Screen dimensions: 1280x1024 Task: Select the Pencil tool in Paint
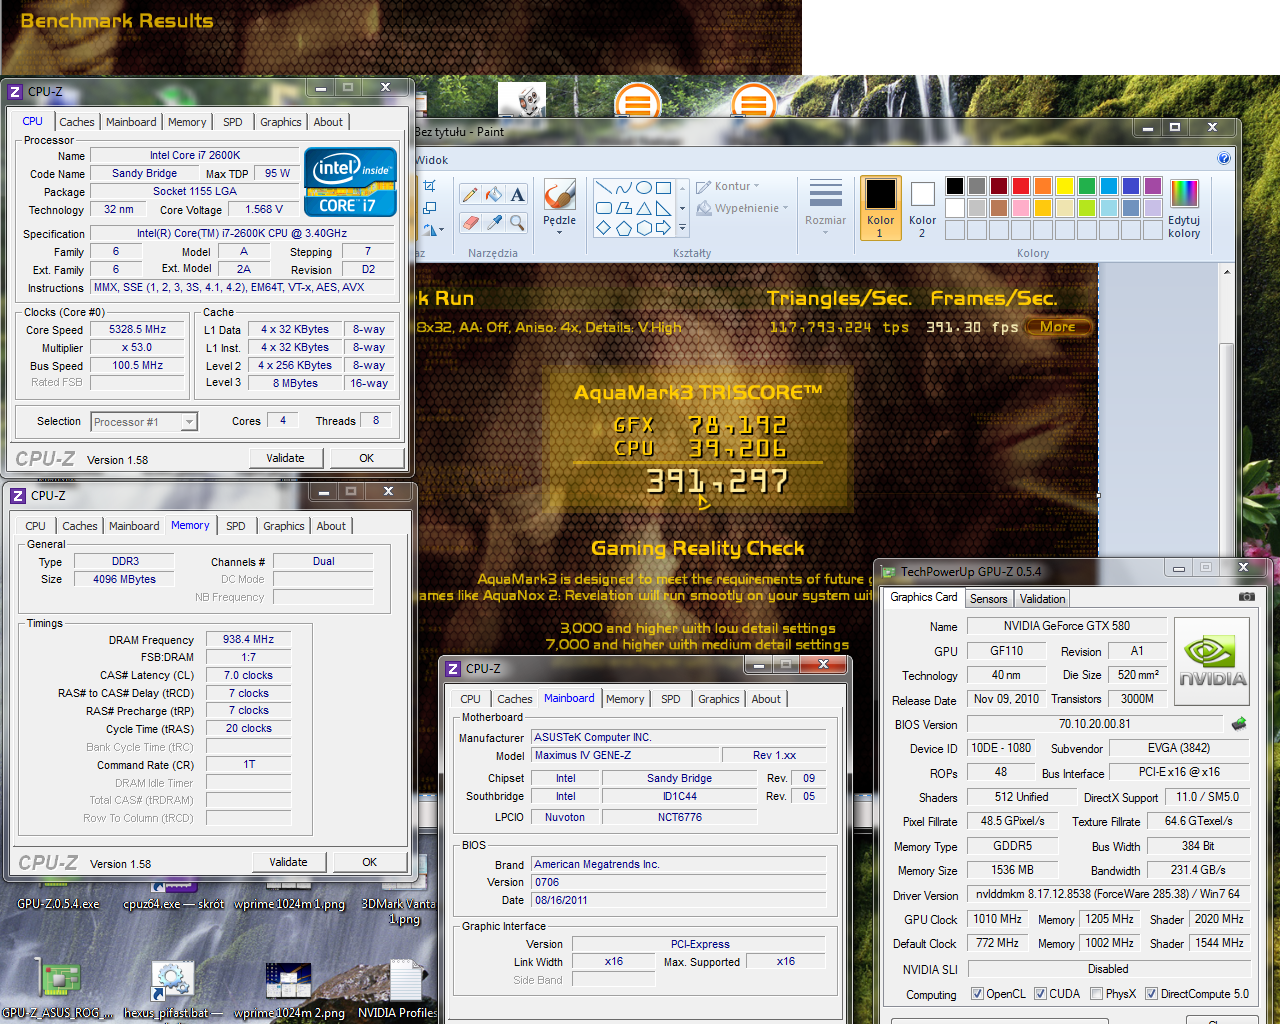pyautogui.click(x=470, y=195)
